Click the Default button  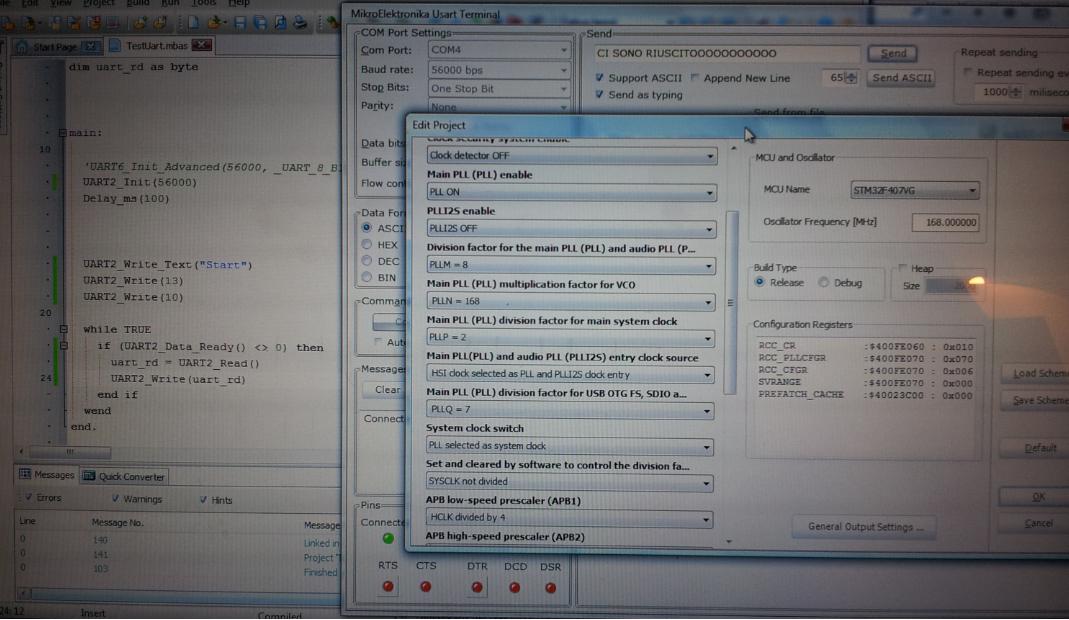coord(1036,448)
